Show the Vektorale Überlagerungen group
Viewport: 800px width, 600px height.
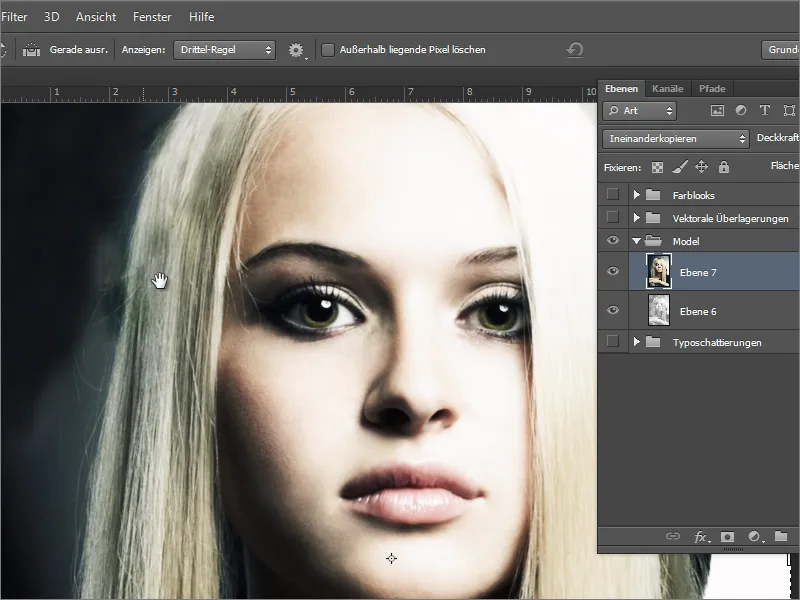(x=613, y=218)
